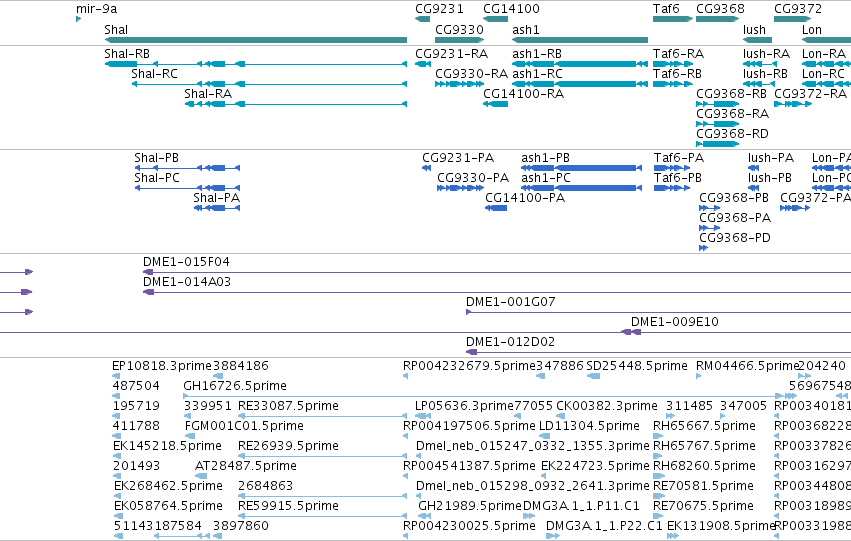Click the lush gene label
This screenshot has height=541, width=851.
(754, 29)
